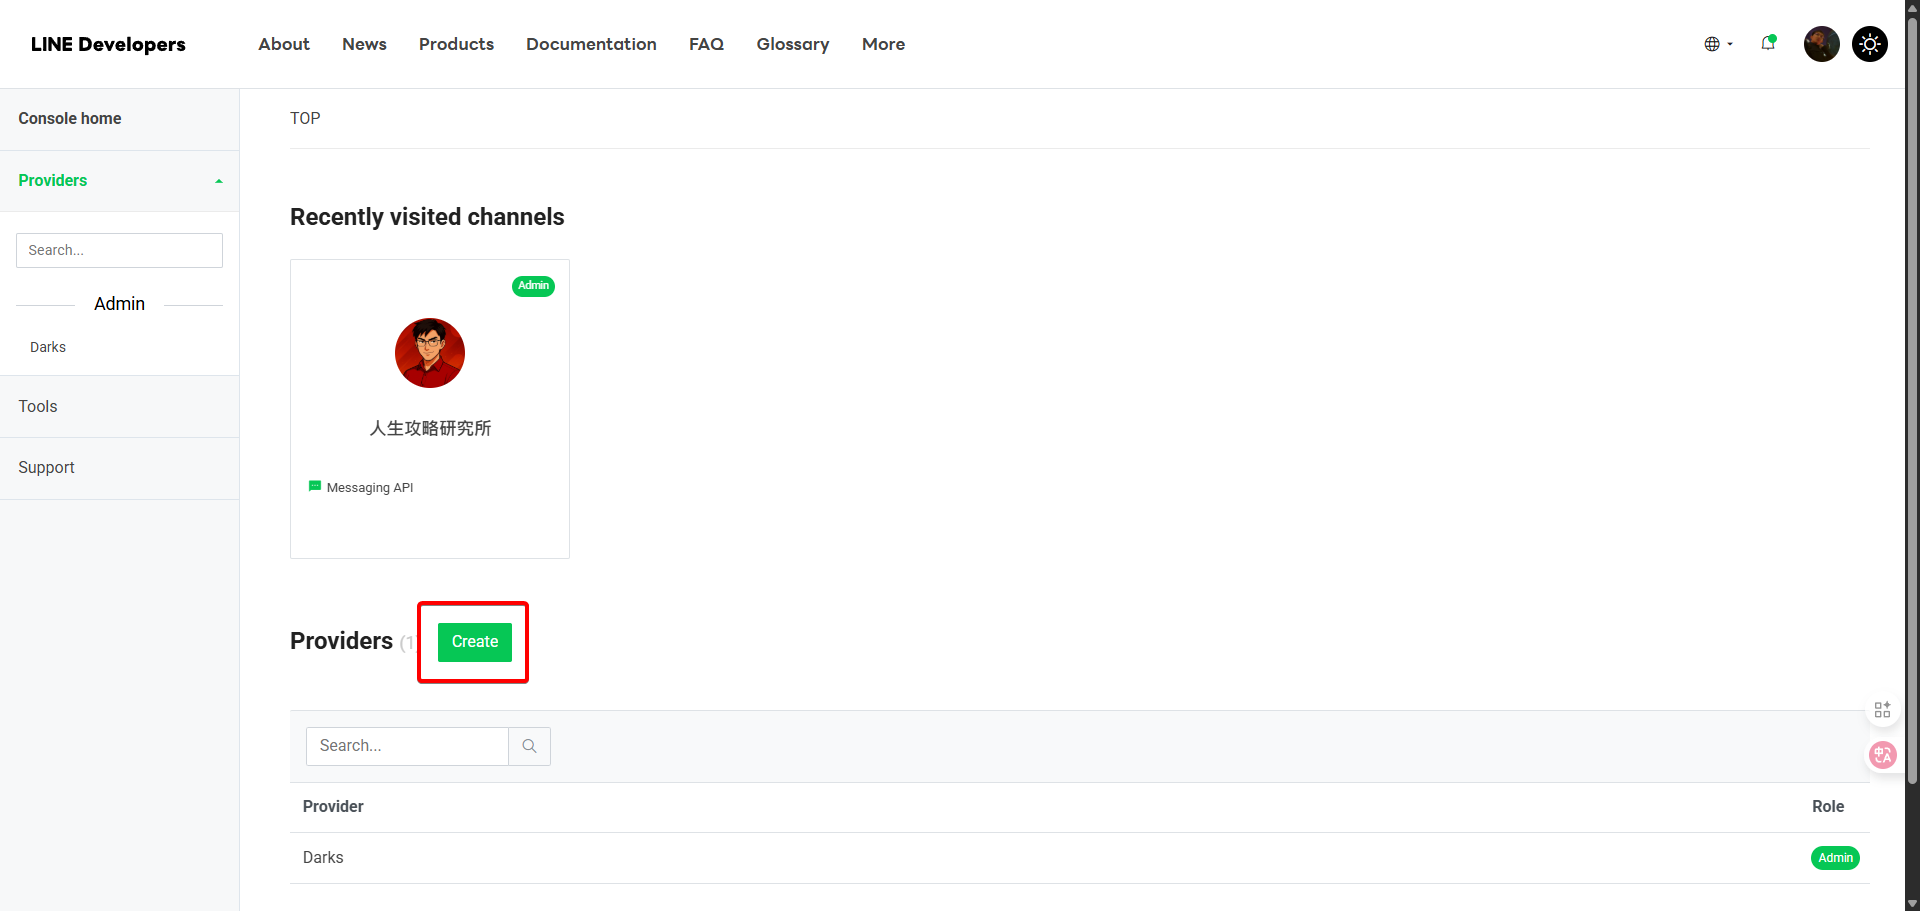Image resolution: width=1920 pixels, height=911 pixels.
Task: Open the language globe selector
Action: coord(1717,44)
